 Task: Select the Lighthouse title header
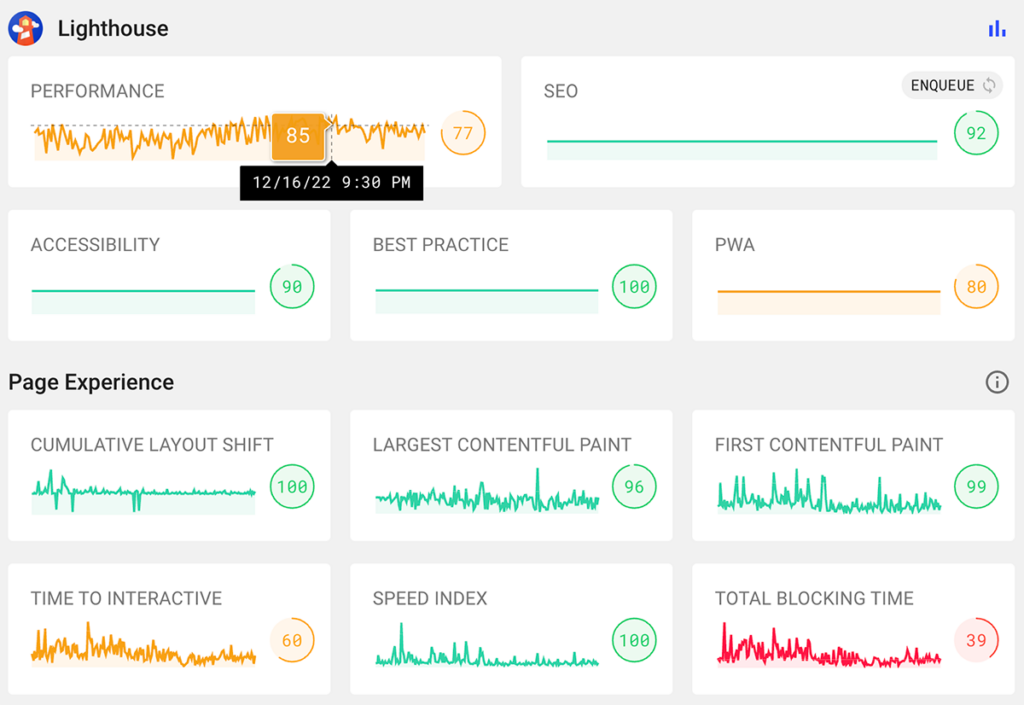click(112, 28)
